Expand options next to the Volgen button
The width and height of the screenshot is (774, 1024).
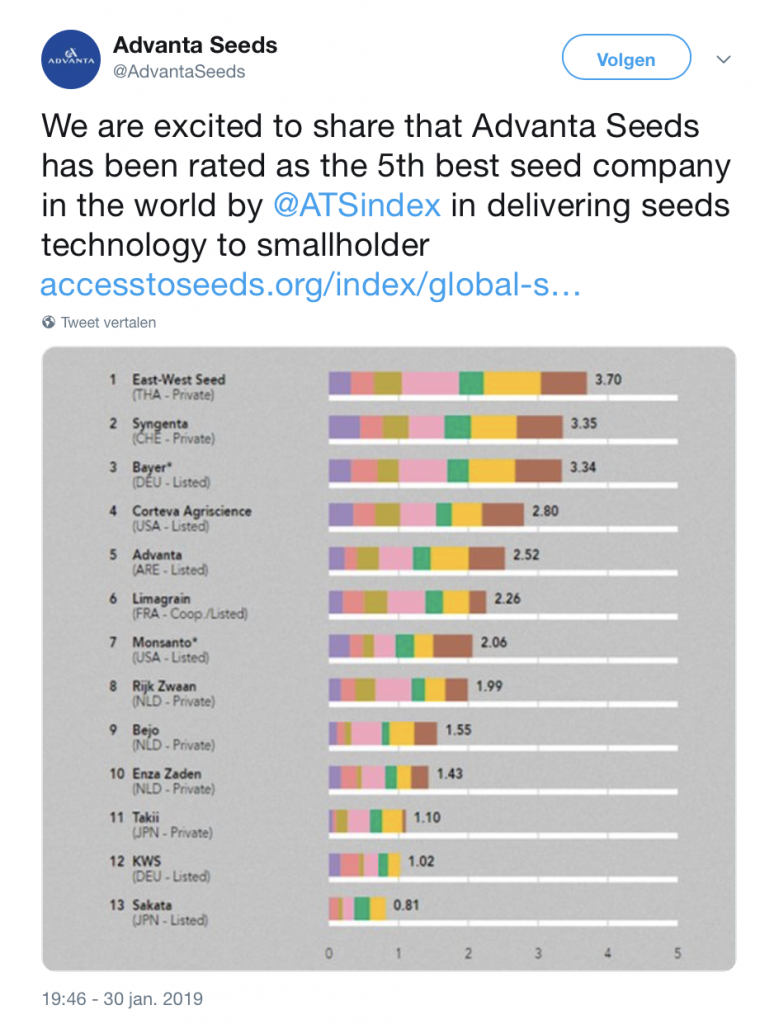pos(723,58)
